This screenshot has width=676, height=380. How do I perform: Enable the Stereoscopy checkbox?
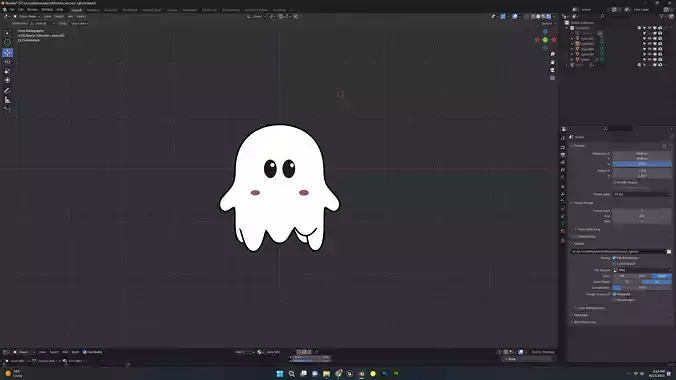coord(576,236)
